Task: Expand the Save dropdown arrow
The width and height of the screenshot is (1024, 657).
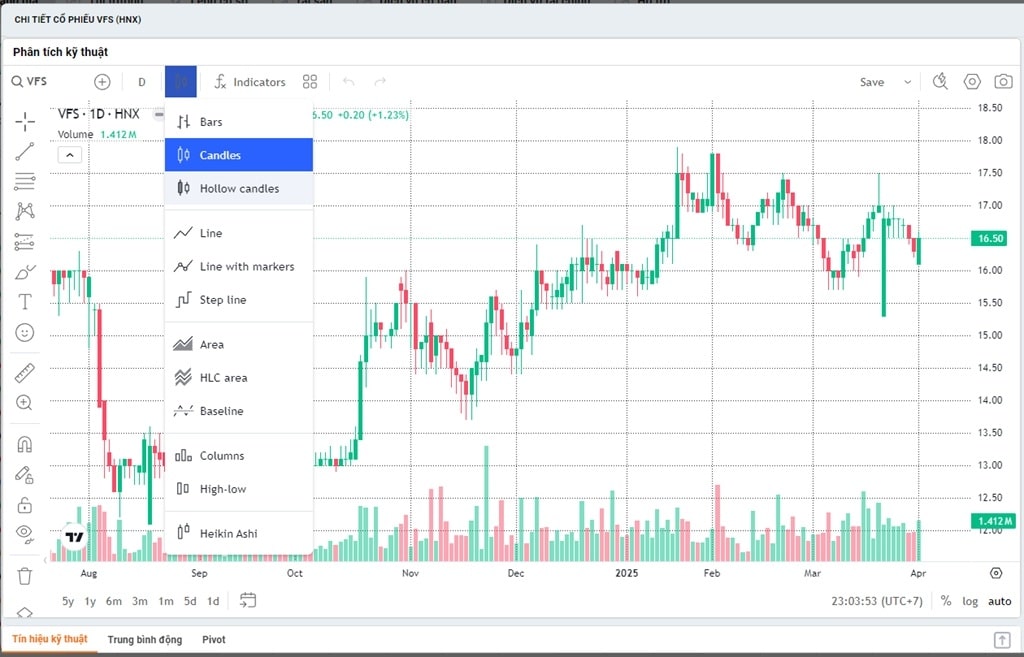Action: coord(908,82)
